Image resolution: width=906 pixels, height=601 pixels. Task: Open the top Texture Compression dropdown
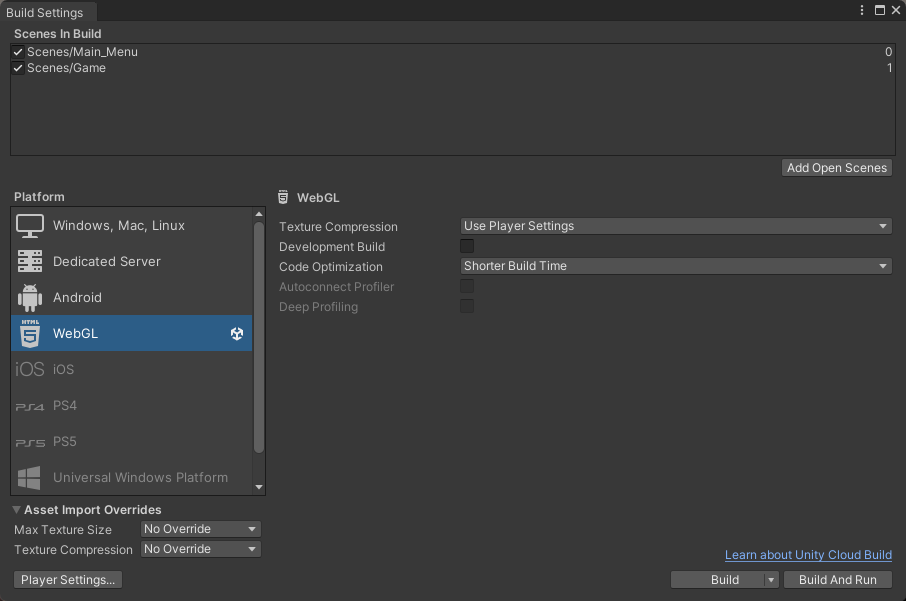pyautogui.click(x=676, y=226)
